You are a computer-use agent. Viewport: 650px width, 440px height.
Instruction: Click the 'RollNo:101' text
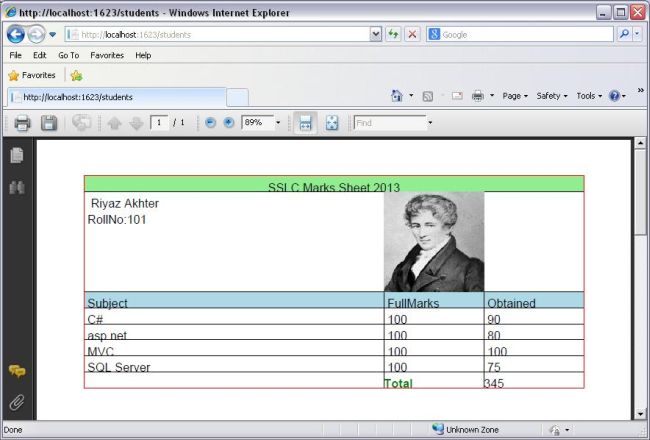[117, 219]
